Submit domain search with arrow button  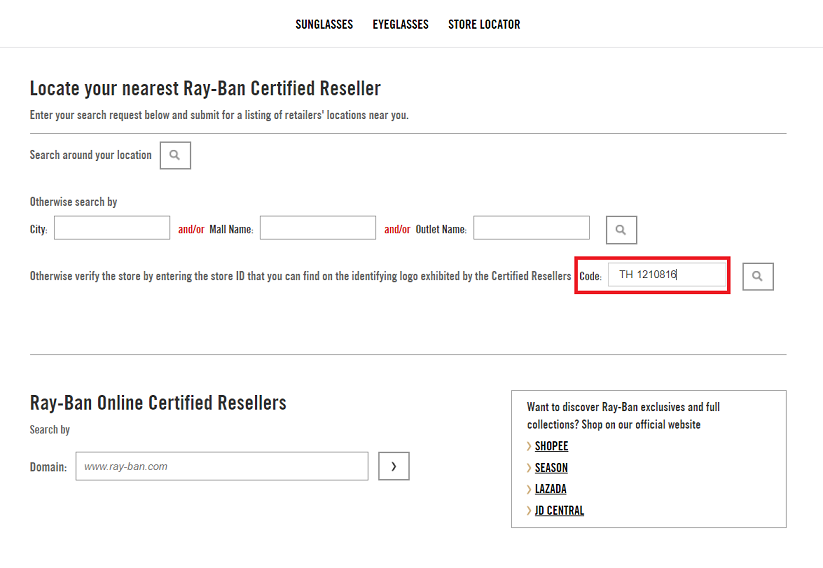coord(394,466)
